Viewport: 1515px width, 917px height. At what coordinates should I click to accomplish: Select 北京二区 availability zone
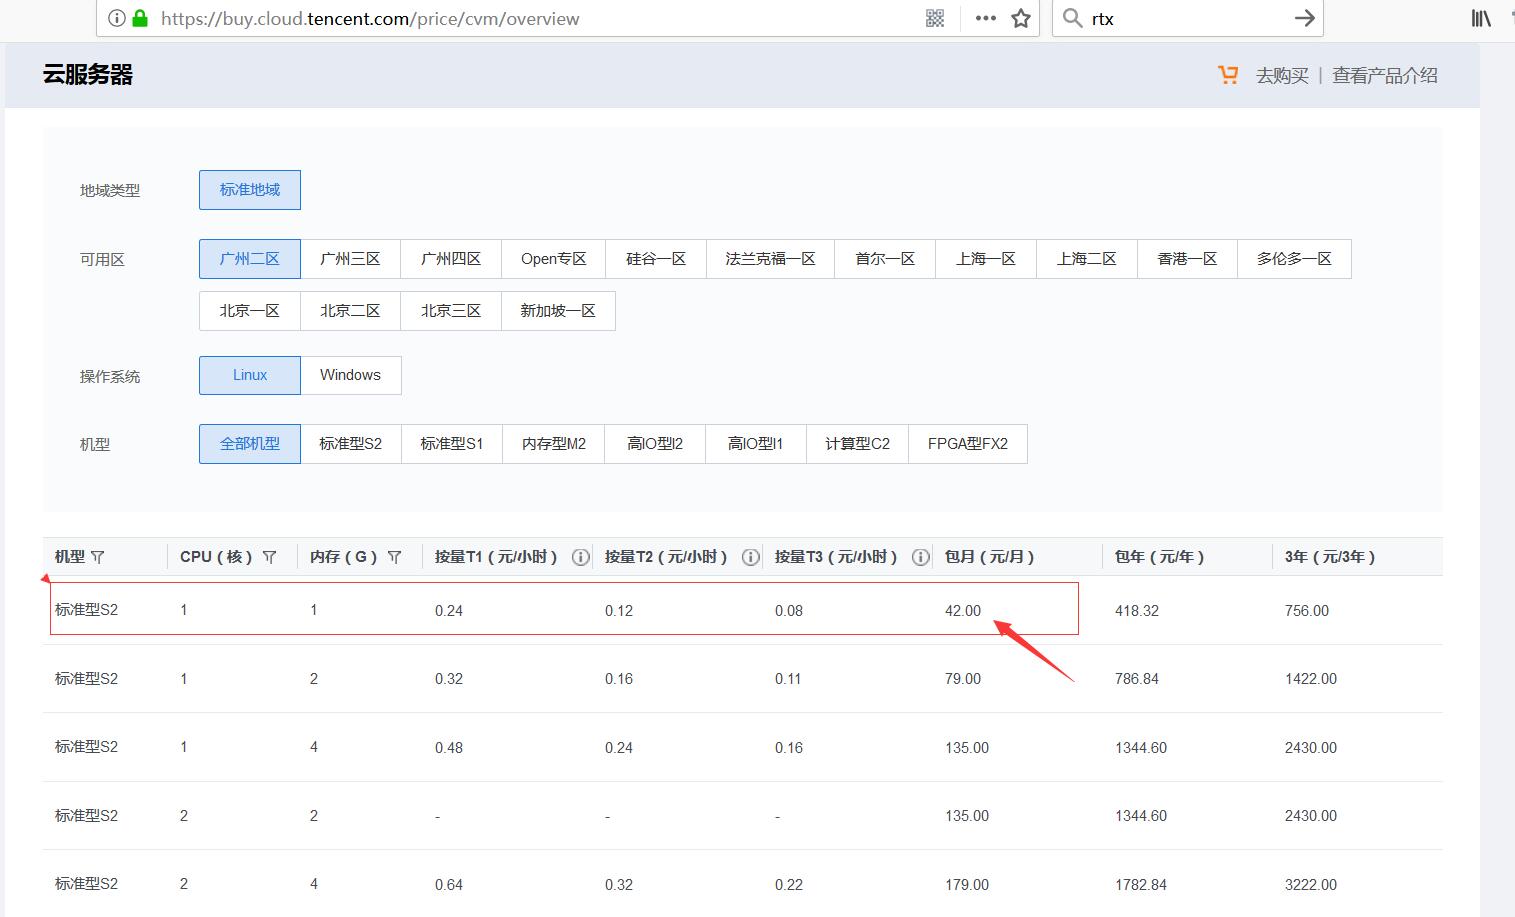click(350, 311)
